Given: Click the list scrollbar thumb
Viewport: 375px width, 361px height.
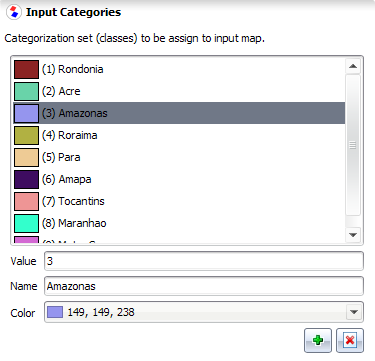Looking at the screenshot, I should click(353, 145).
